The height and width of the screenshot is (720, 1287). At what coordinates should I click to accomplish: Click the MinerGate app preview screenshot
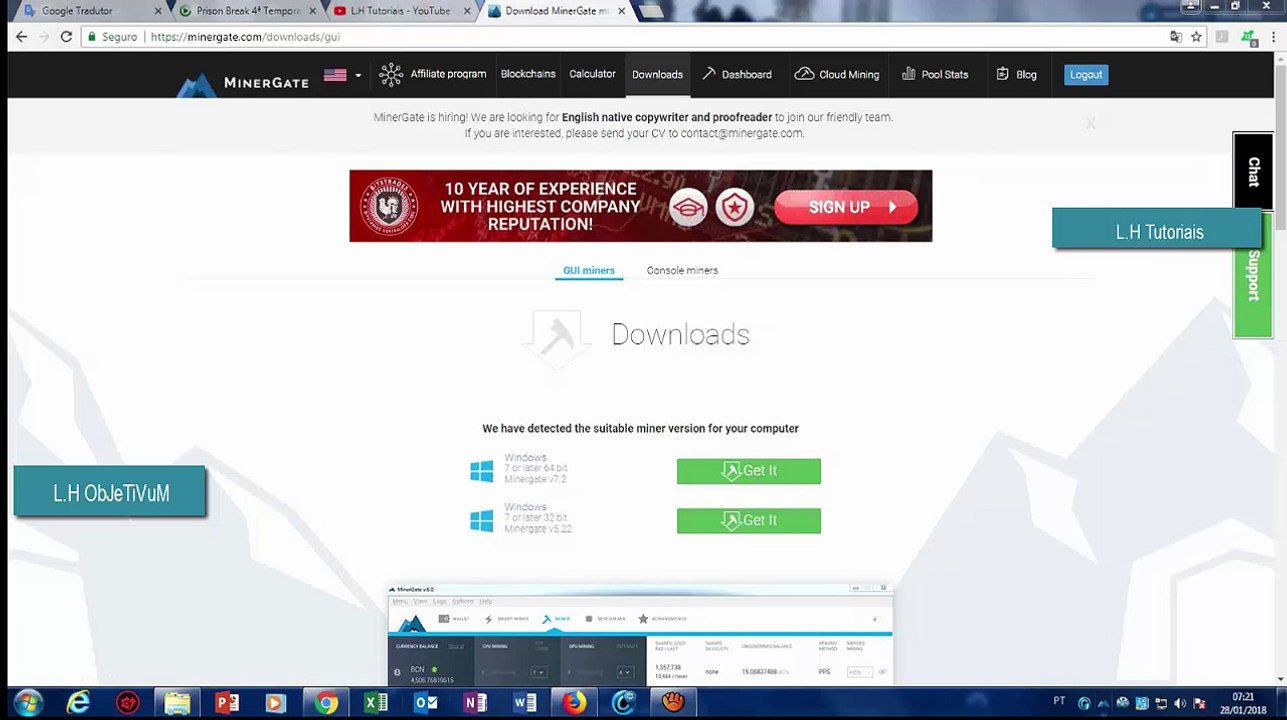[x=640, y=635]
